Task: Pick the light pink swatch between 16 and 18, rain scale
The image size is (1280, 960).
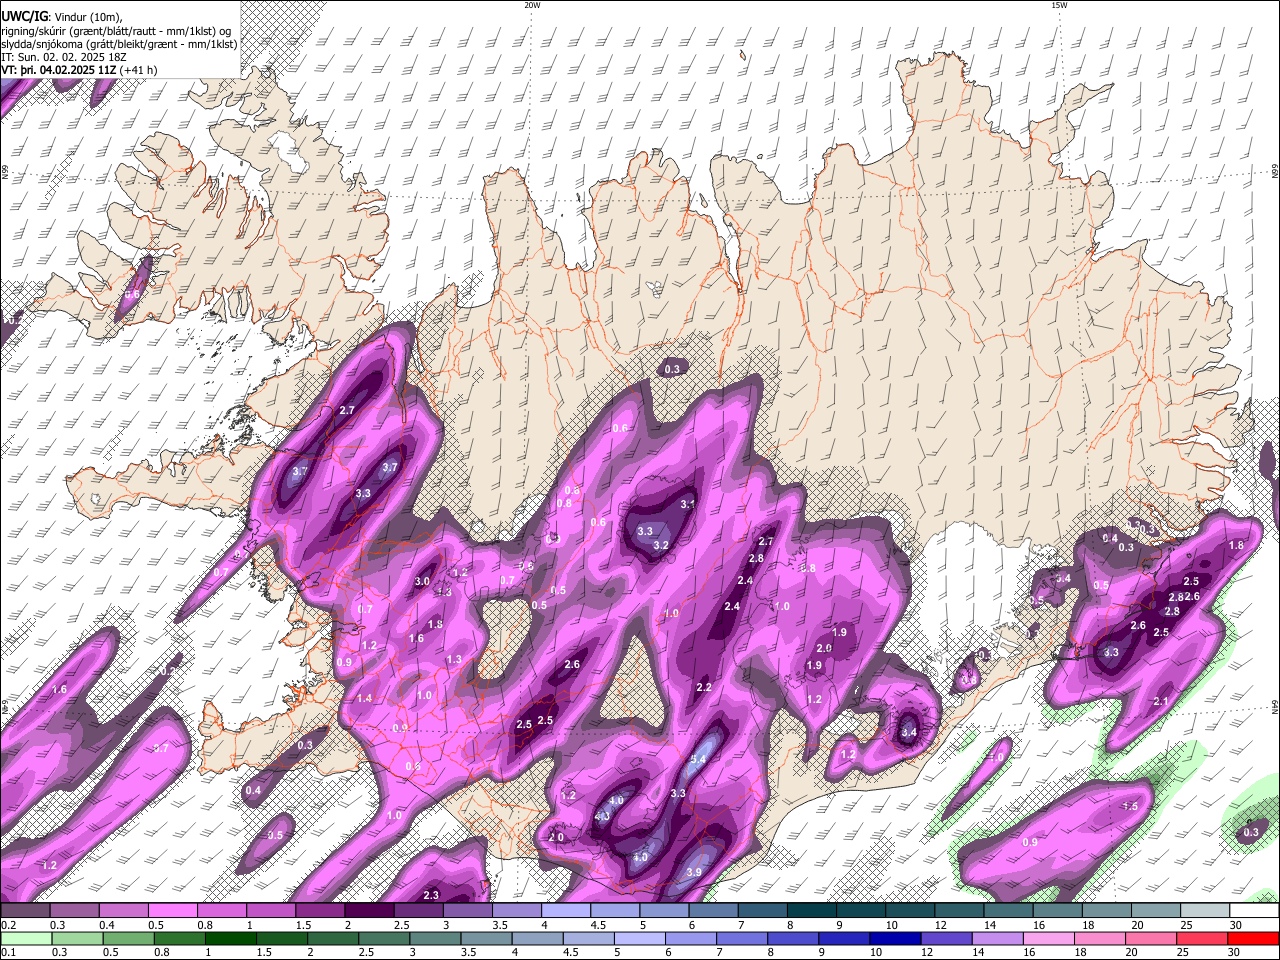Action: click(1048, 938)
